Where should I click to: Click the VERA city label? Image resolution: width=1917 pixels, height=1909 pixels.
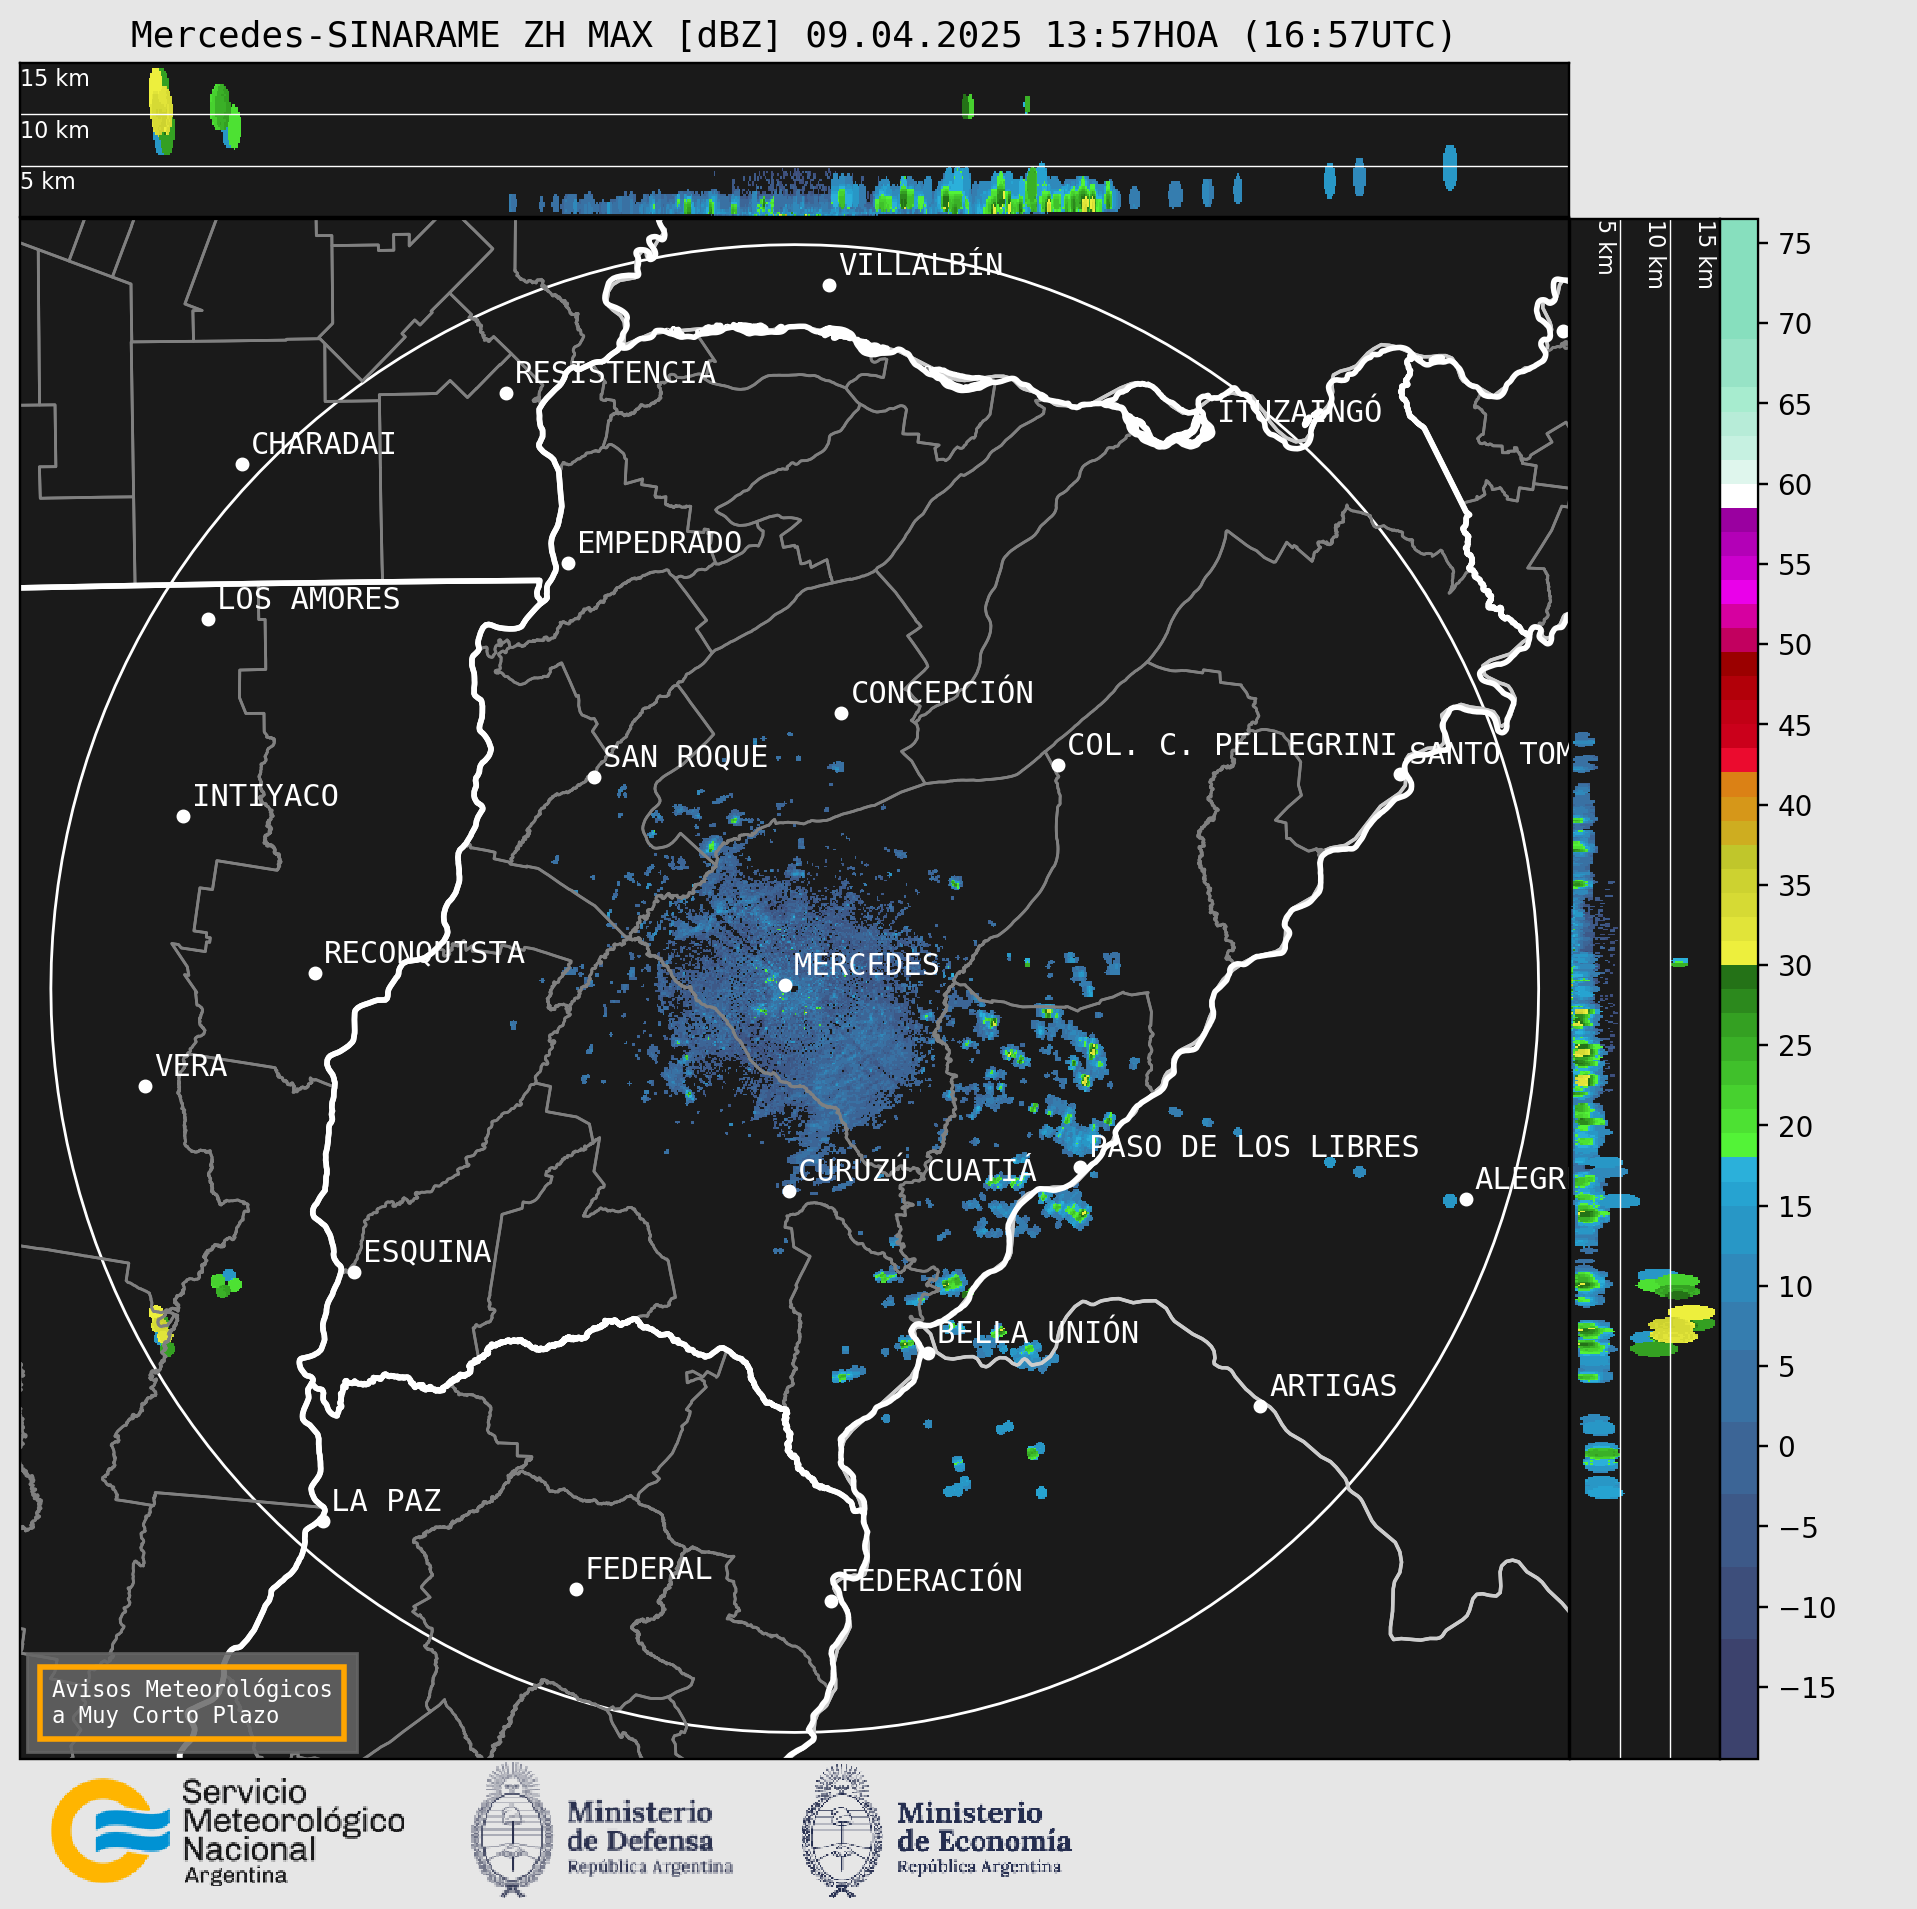pos(191,1065)
